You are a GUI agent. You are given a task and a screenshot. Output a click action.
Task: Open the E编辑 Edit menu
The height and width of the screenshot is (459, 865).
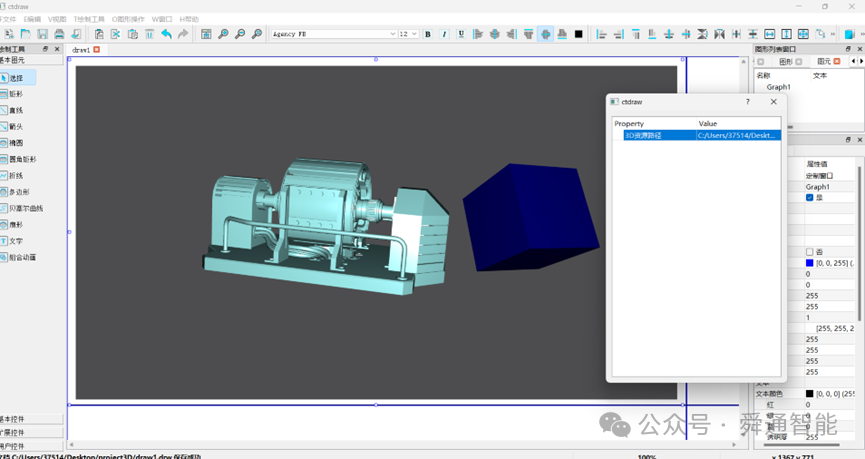coord(32,19)
